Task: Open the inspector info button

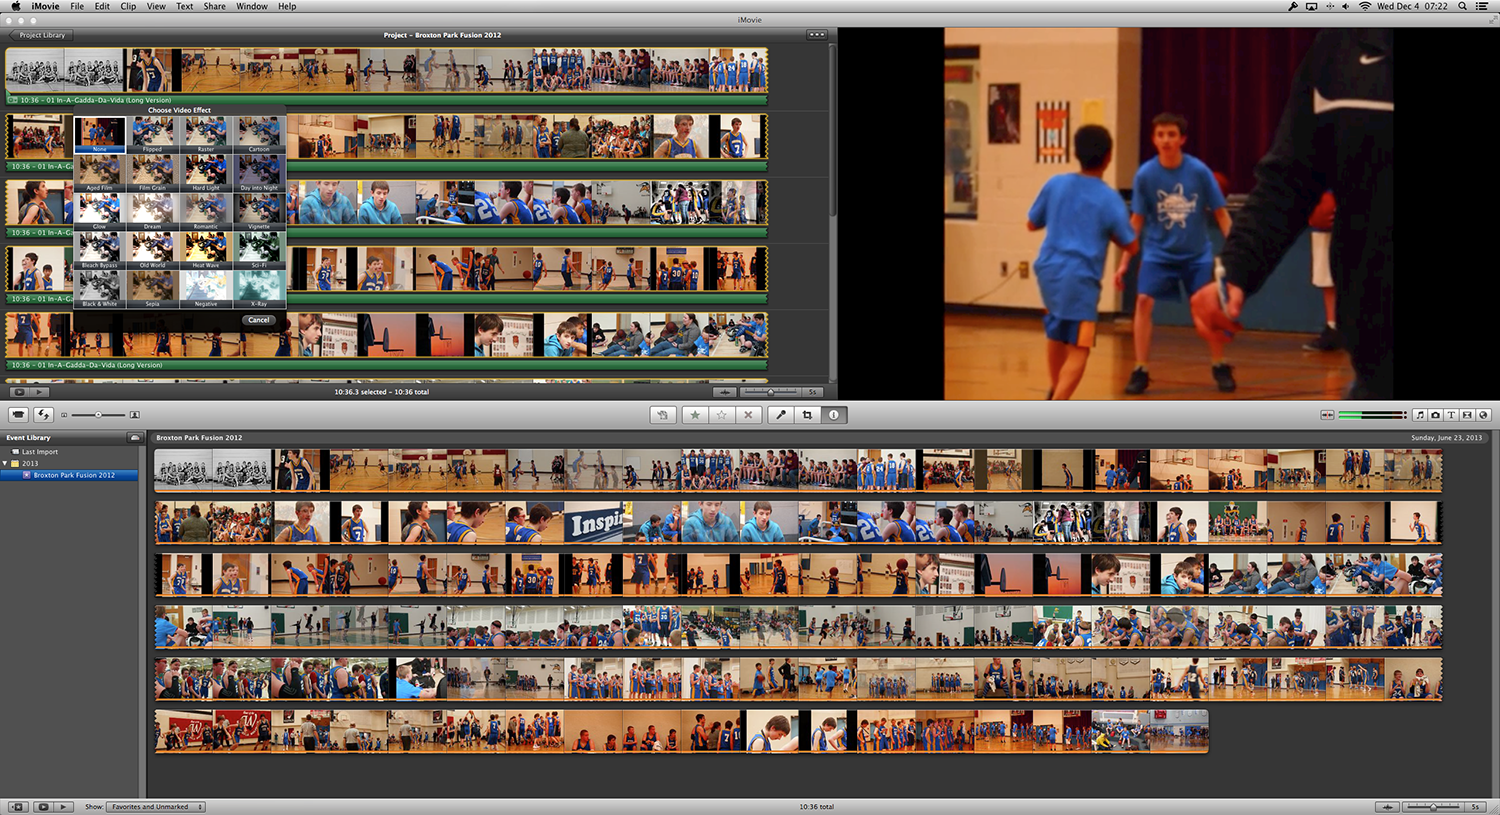Action: click(834, 415)
